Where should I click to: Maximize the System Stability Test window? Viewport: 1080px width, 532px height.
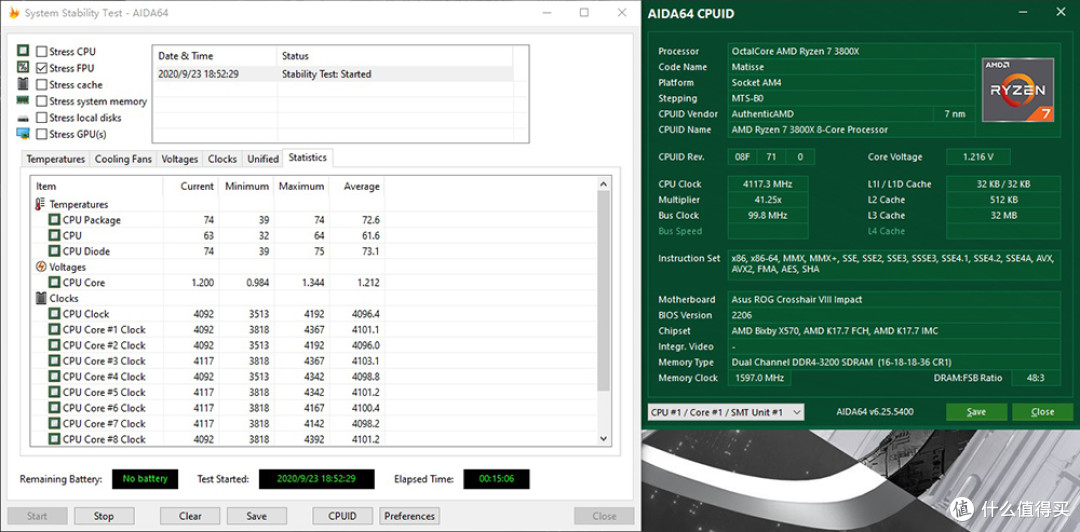coord(584,12)
